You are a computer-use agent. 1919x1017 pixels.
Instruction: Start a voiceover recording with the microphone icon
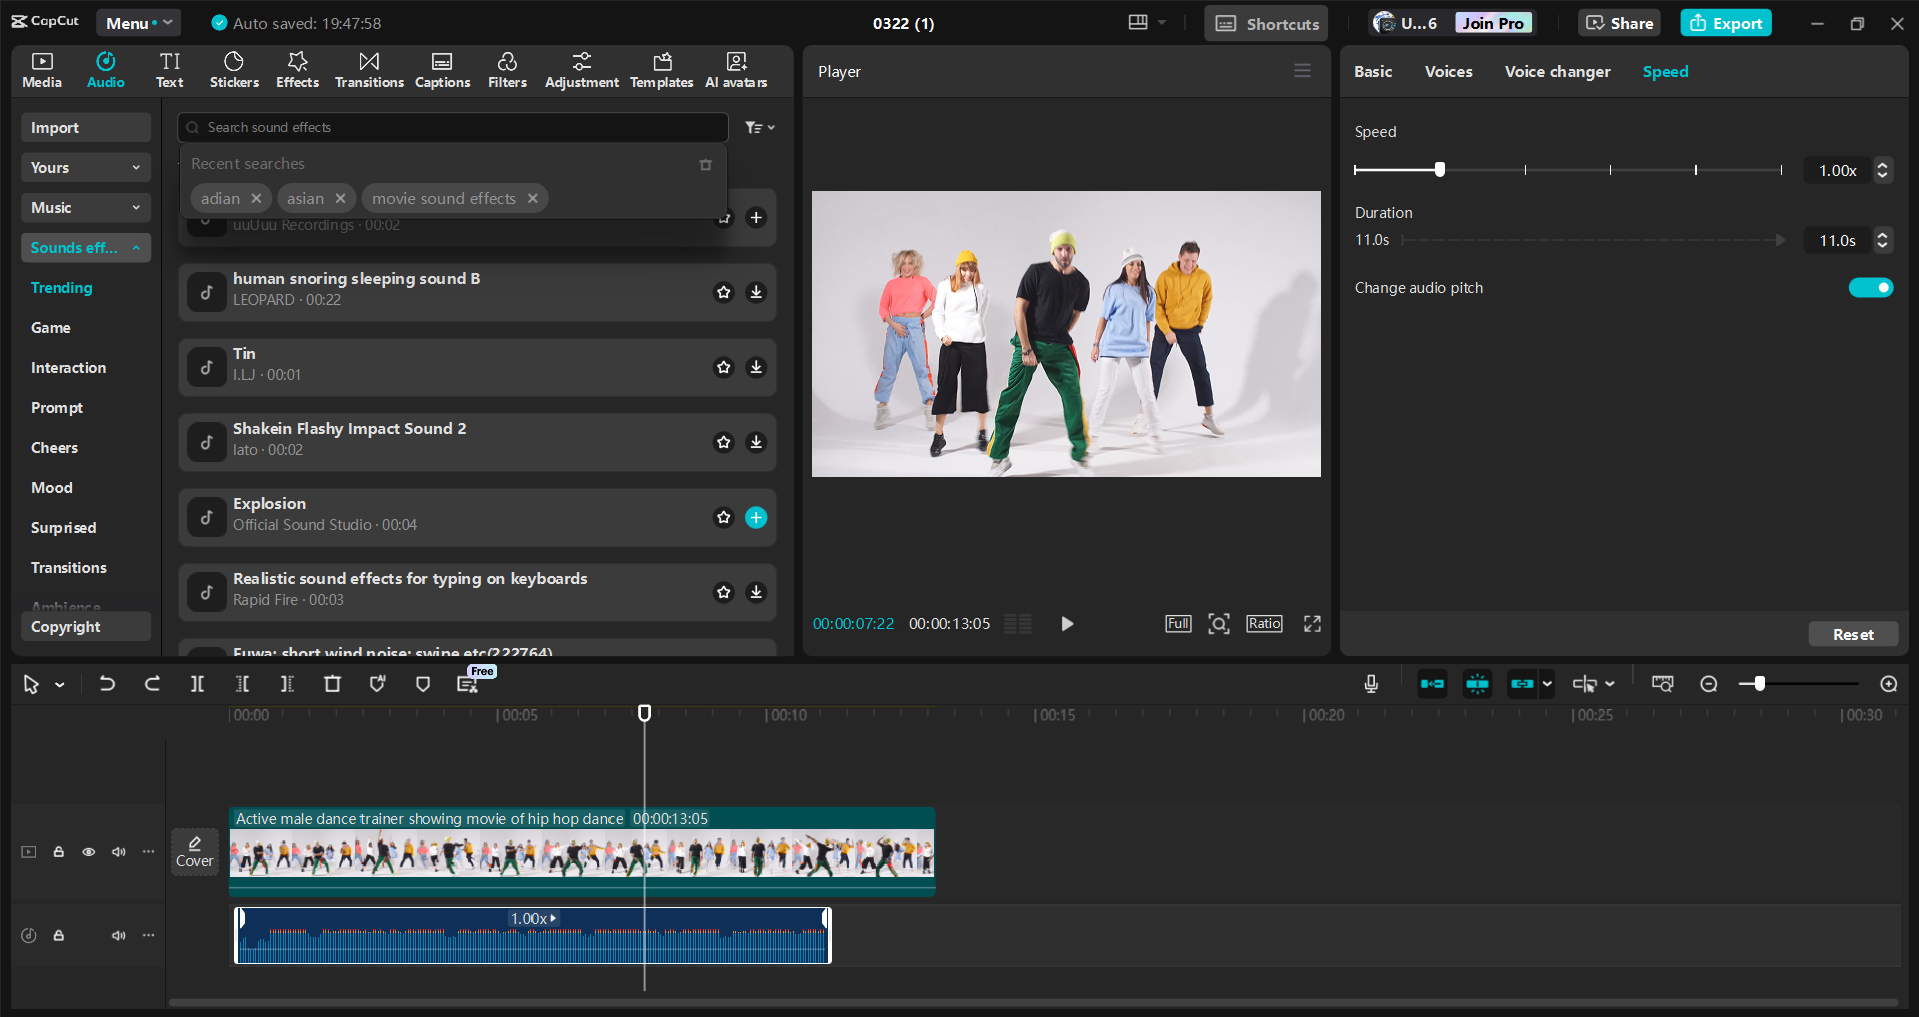[1370, 684]
